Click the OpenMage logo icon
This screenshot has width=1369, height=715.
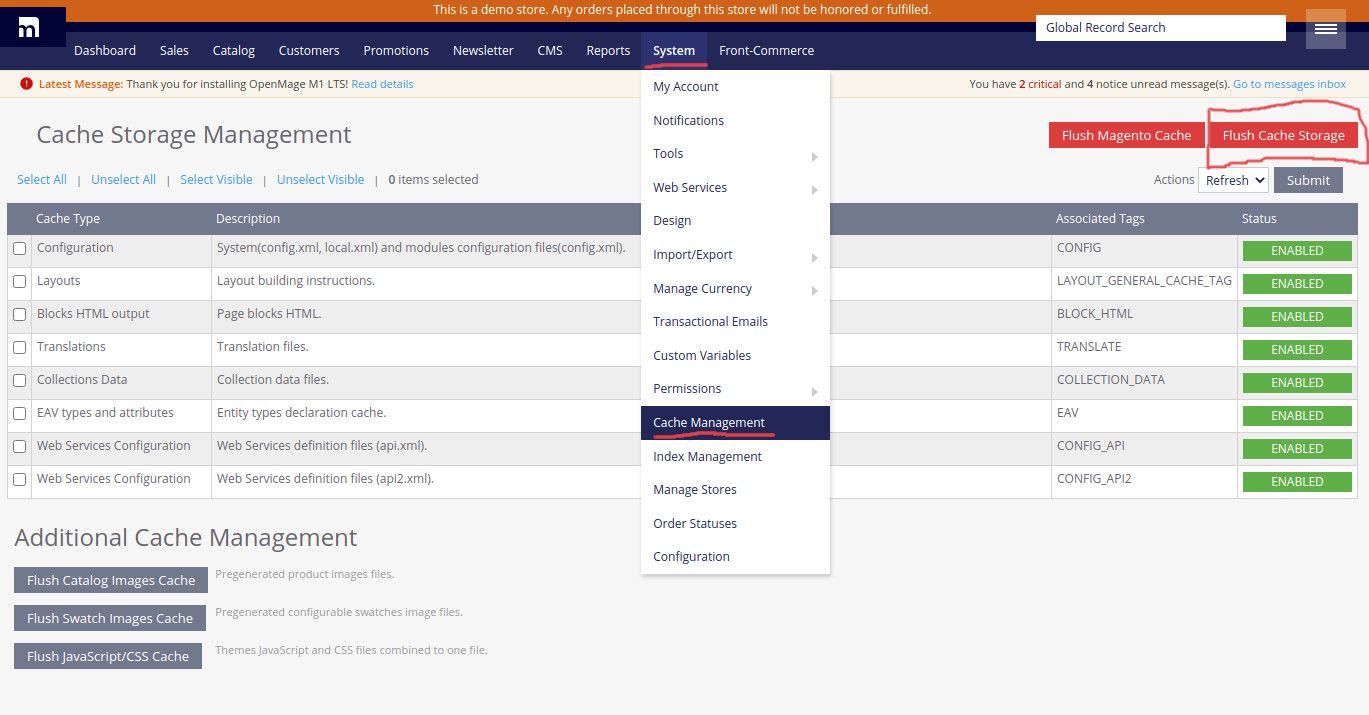(30, 29)
